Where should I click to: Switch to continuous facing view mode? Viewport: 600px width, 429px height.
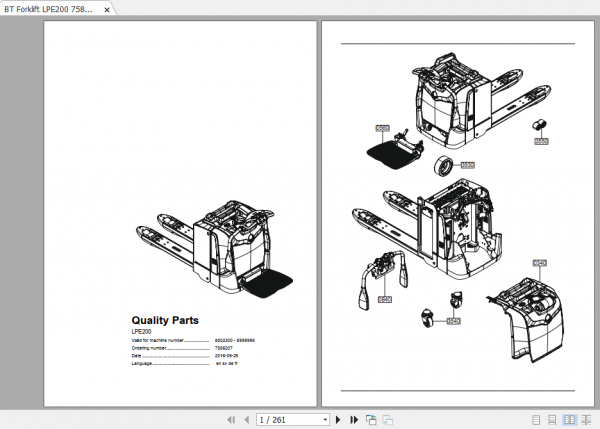(x=586, y=420)
